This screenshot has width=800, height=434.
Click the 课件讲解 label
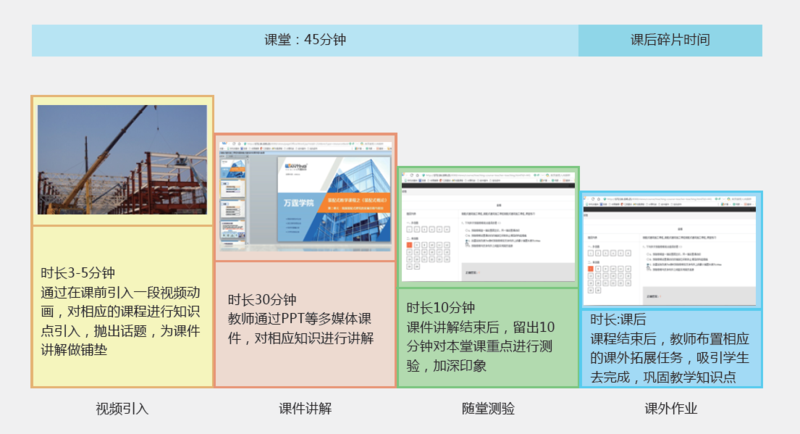[305, 409]
